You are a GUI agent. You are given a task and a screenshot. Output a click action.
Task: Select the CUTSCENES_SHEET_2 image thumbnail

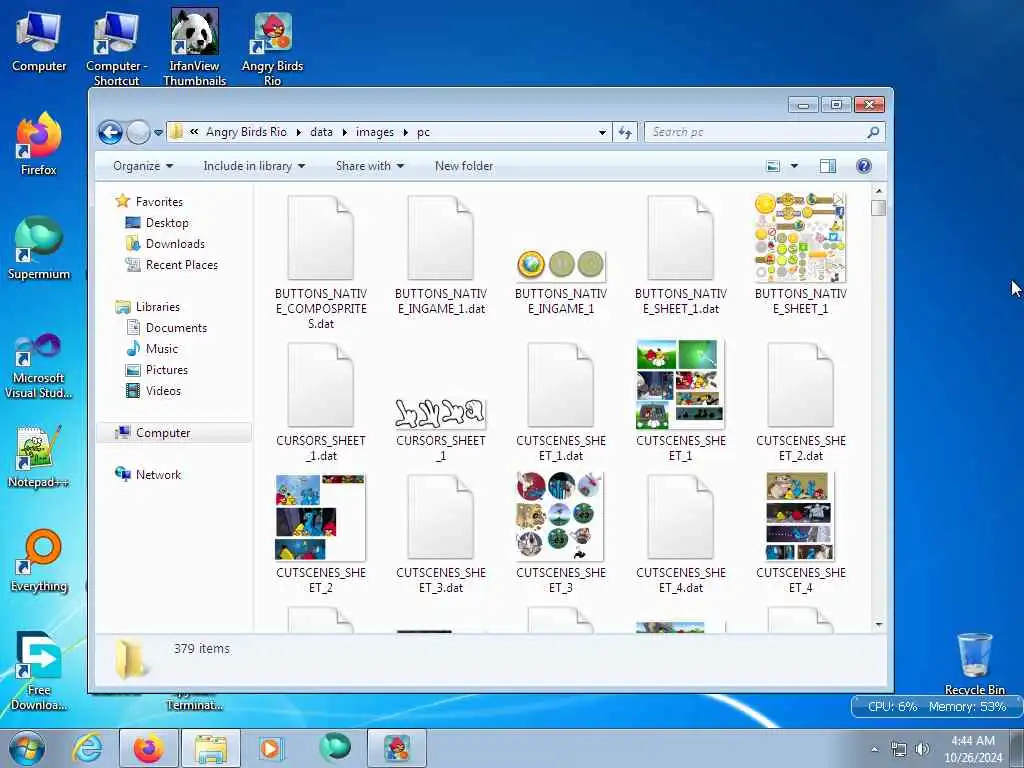pyautogui.click(x=321, y=534)
